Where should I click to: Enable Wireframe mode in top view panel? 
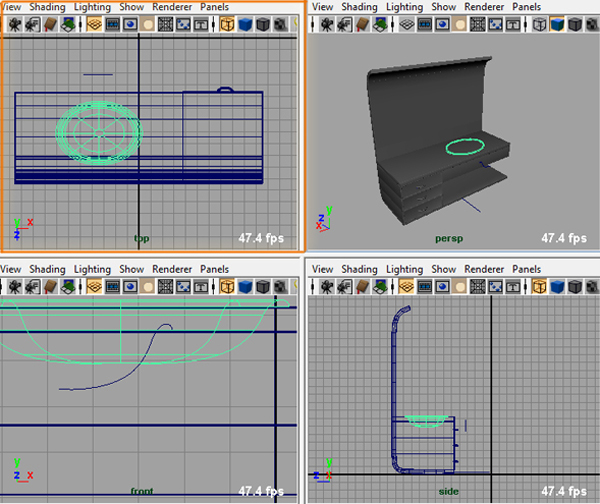(x=227, y=24)
